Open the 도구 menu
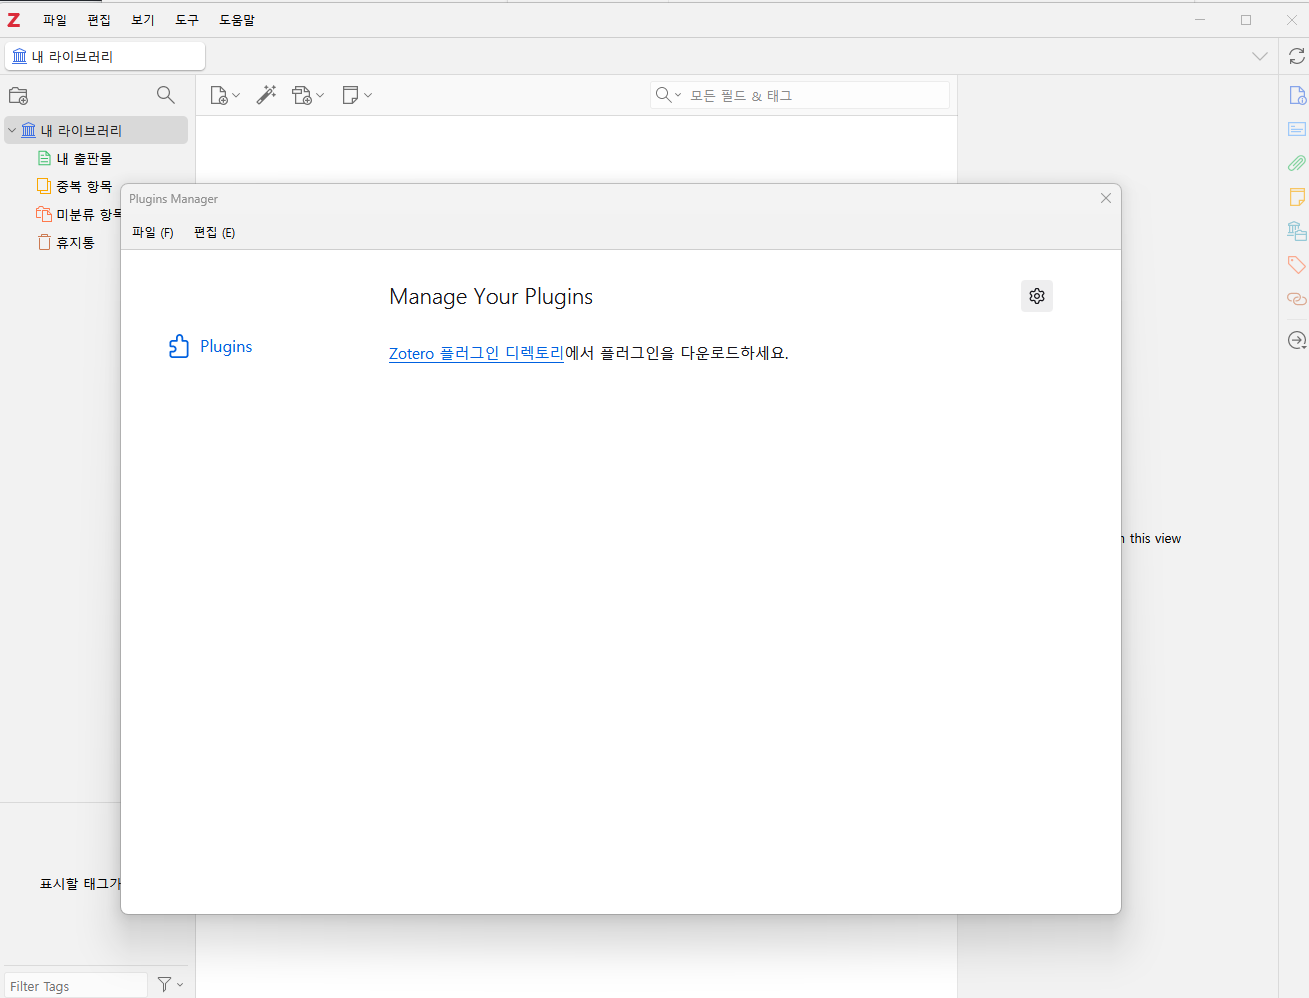The image size is (1309, 998). 187,20
